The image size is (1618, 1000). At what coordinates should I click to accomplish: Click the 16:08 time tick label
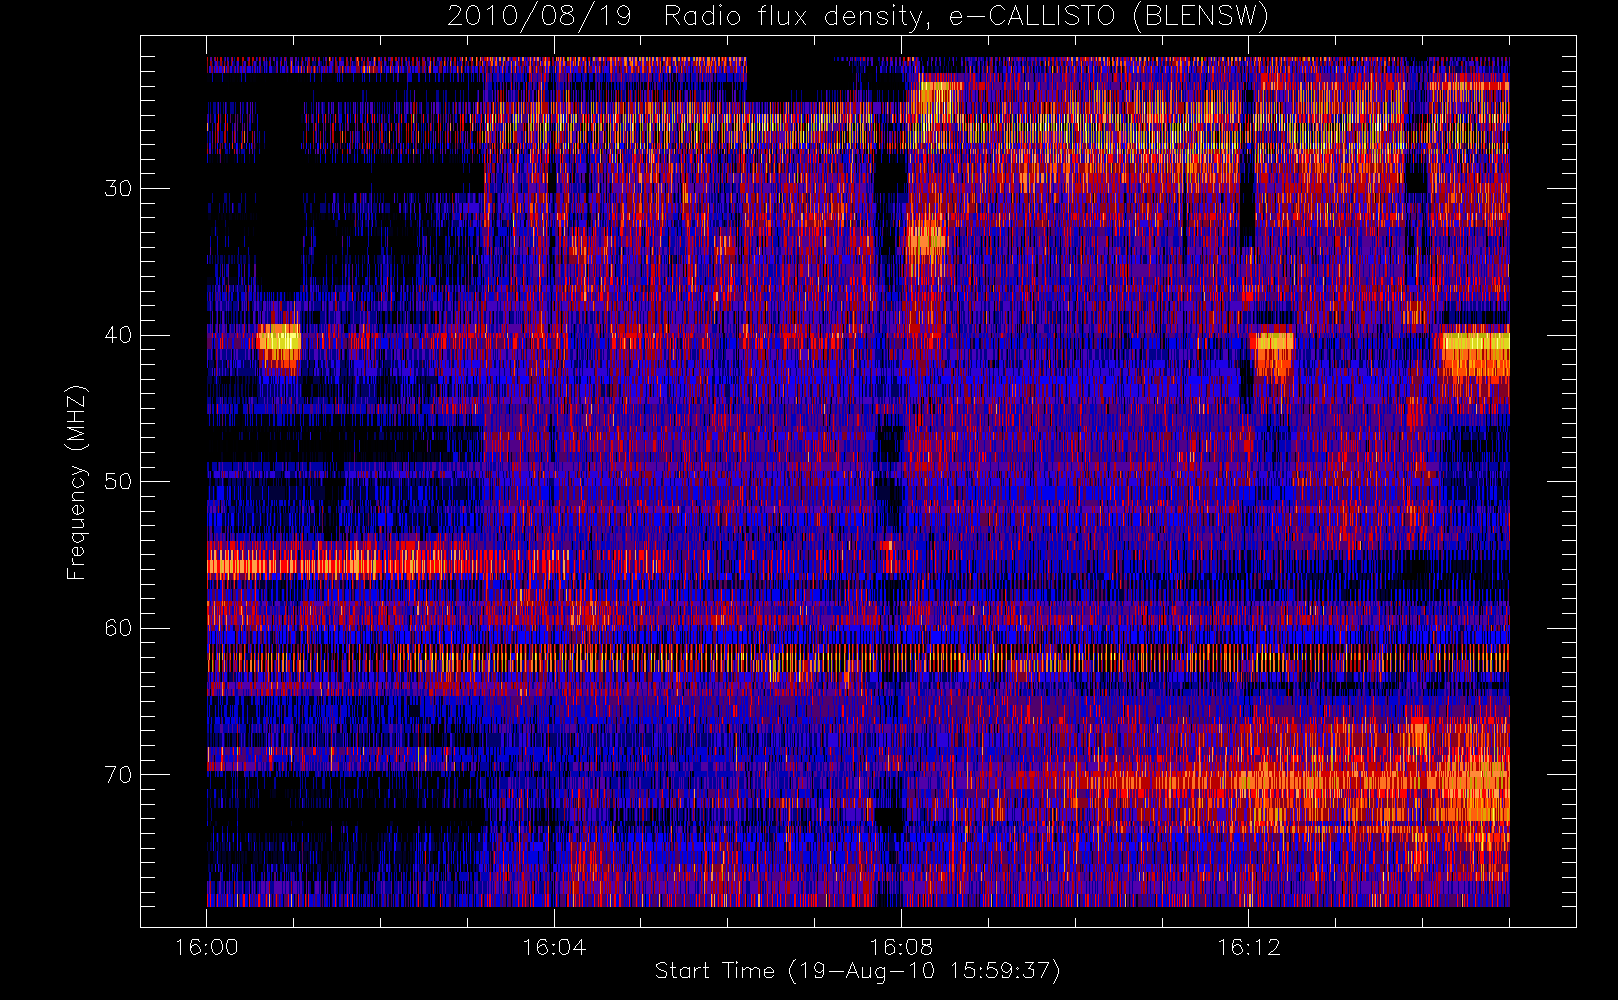click(901, 947)
